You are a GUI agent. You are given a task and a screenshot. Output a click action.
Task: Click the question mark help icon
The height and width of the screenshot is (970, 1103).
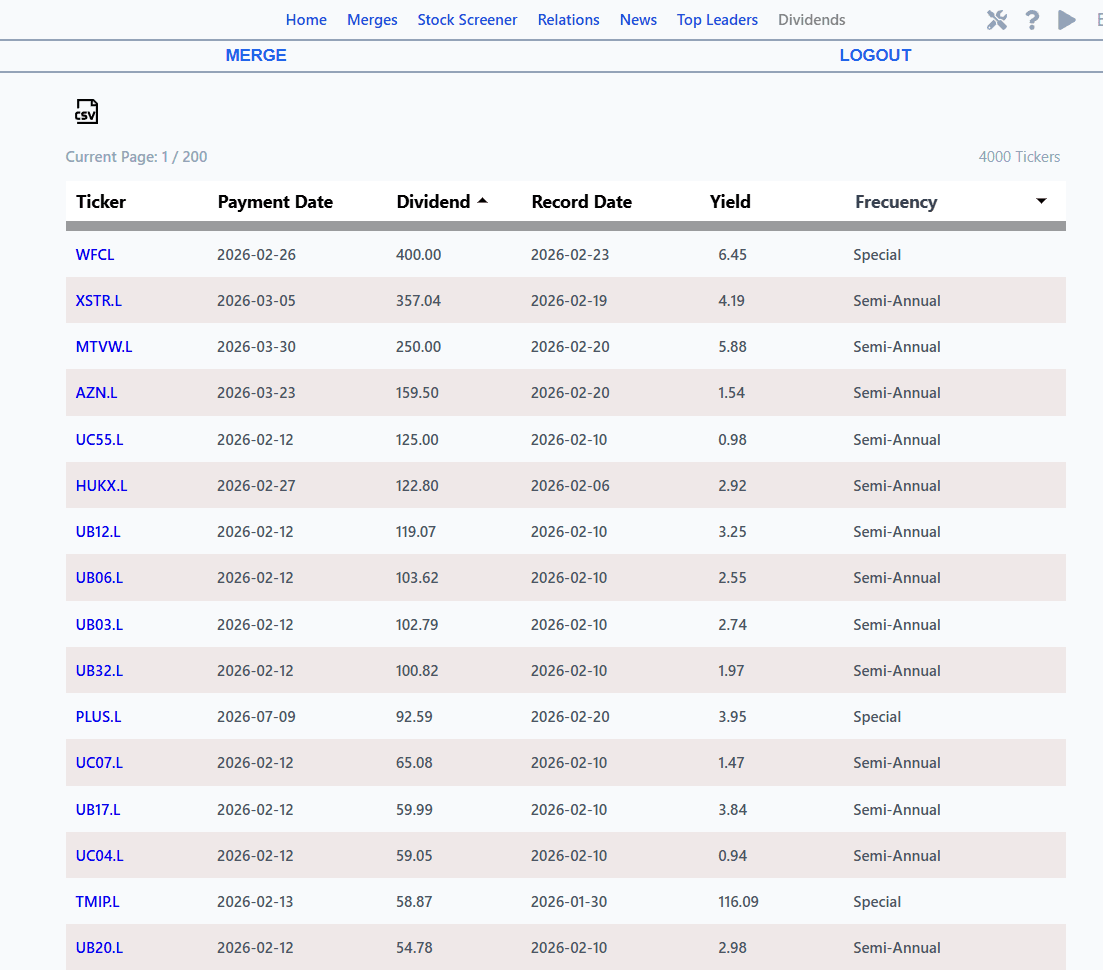point(1032,20)
